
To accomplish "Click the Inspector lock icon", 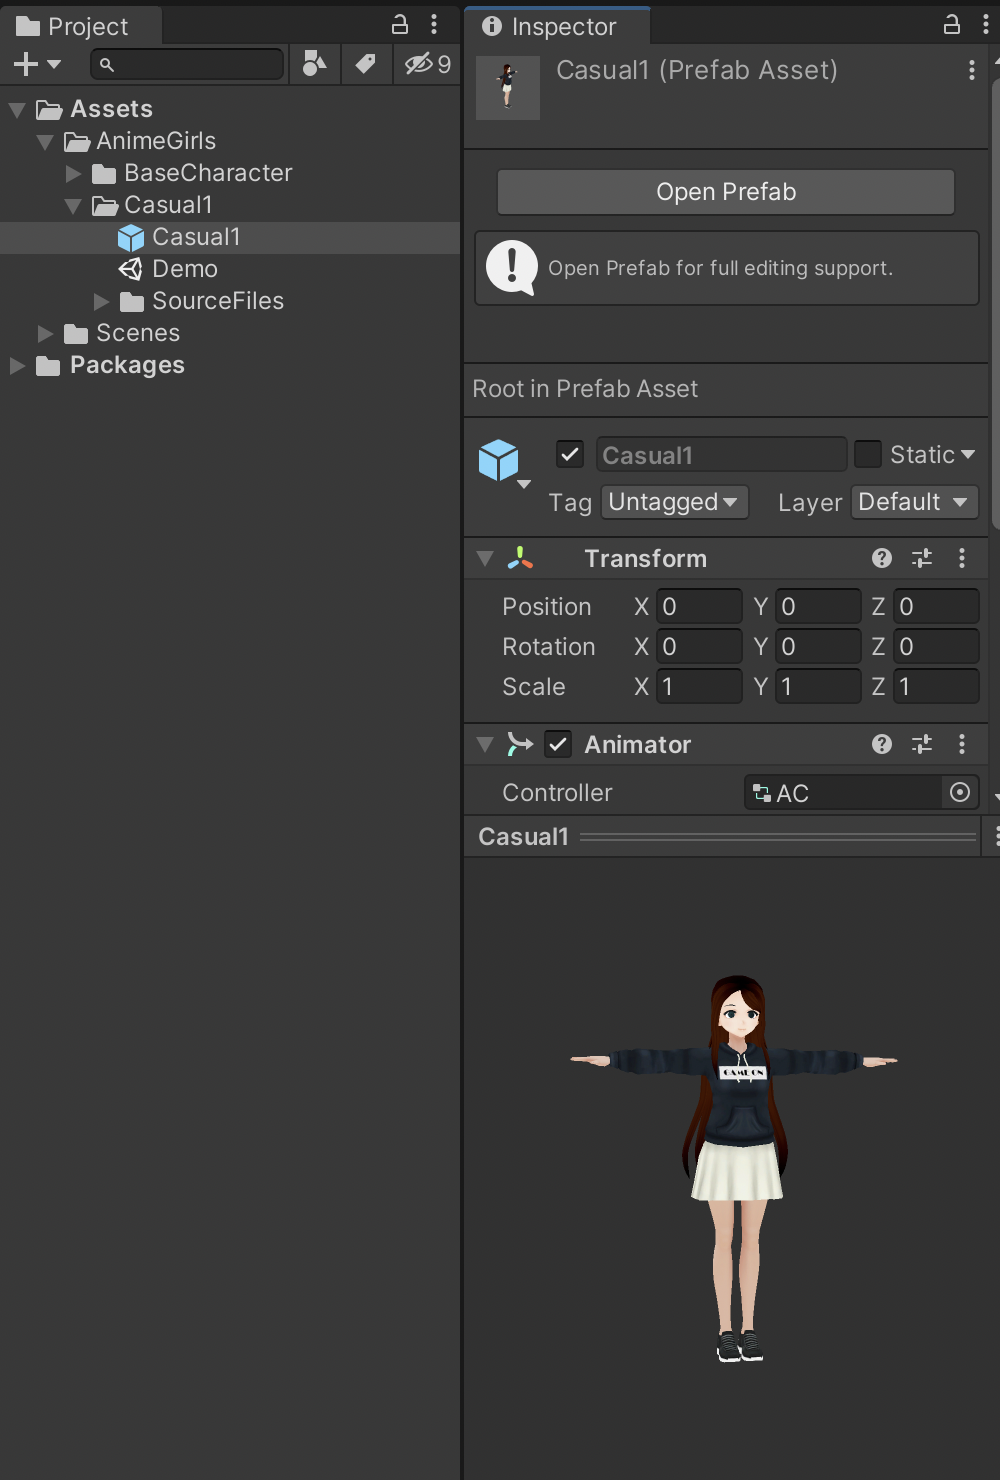I will pyautogui.click(x=952, y=24).
